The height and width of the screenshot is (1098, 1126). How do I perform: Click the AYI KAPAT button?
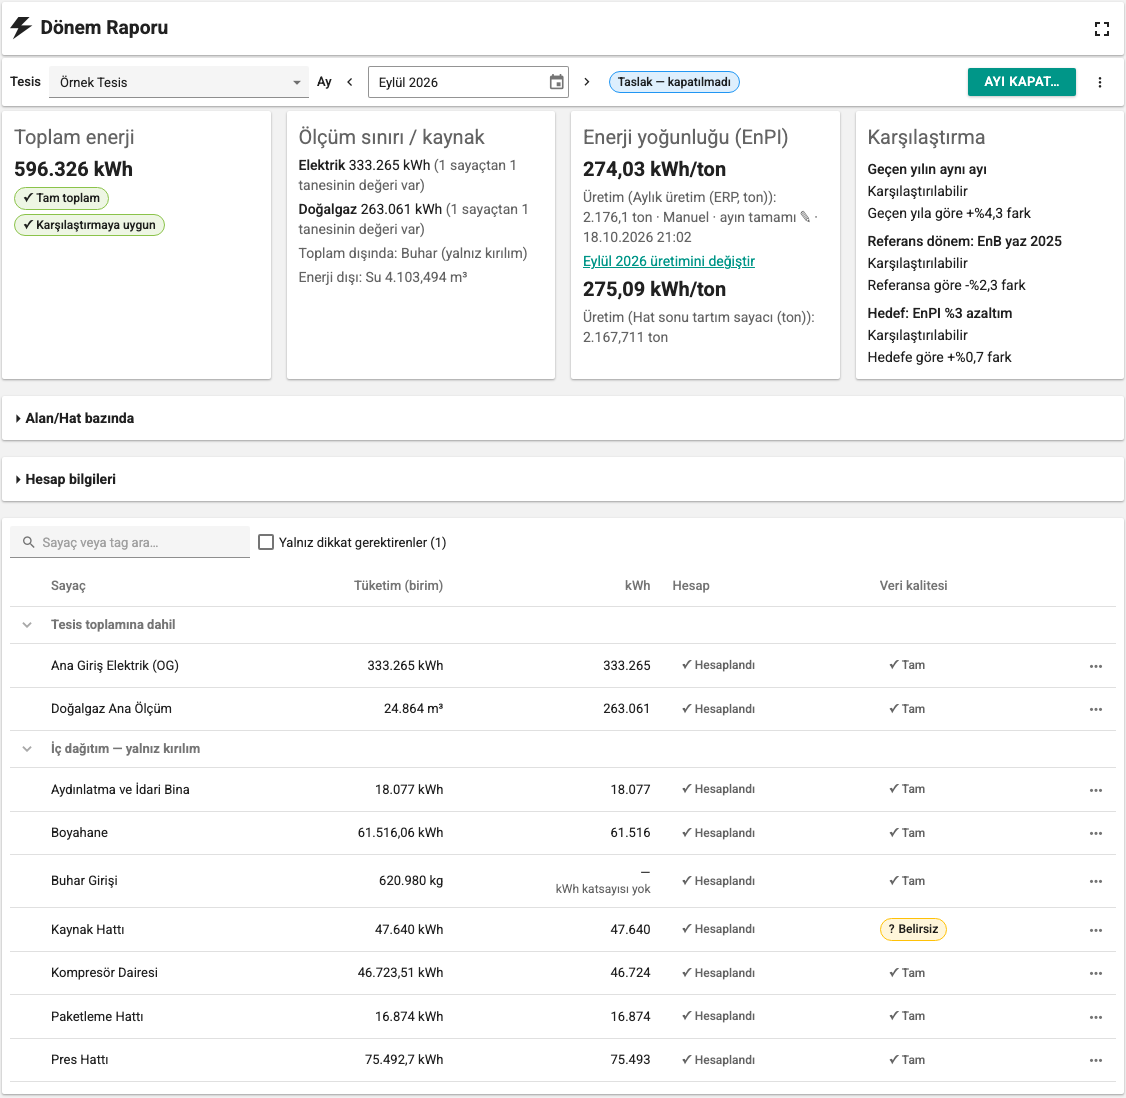click(x=1021, y=82)
